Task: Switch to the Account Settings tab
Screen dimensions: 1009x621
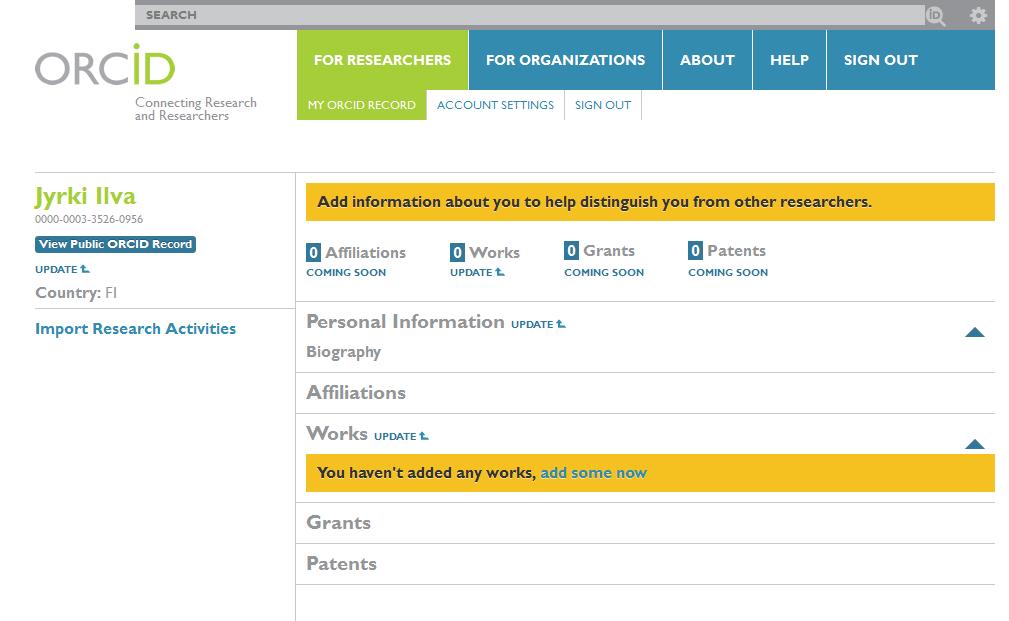Action: click(x=495, y=105)
